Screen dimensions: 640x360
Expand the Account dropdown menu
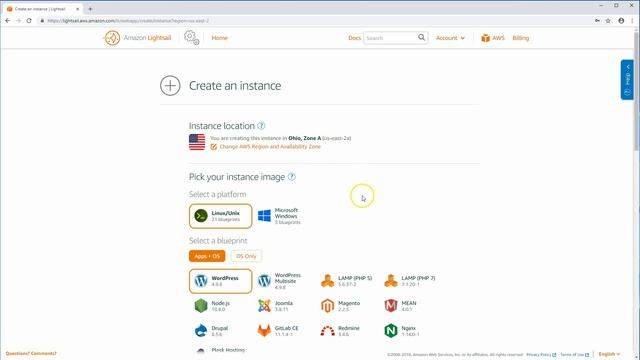coord(450,38)
